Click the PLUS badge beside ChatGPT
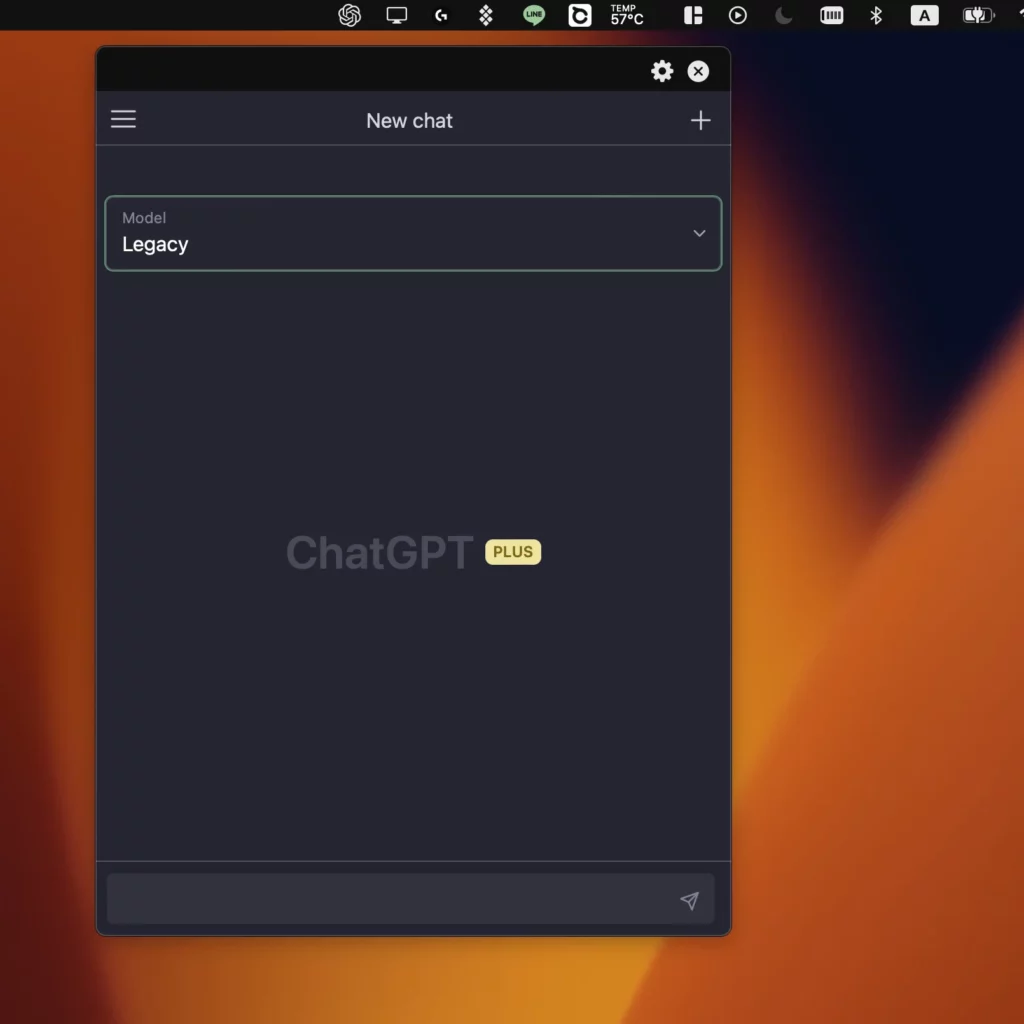This screenshot has height=1024, width=1024. [513, 552]
